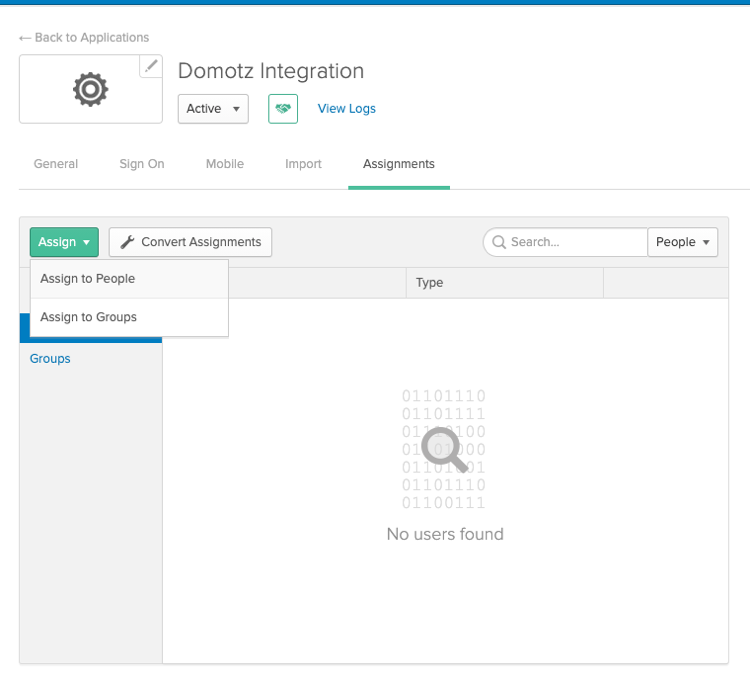Viewport: 750px width, 687px height.
Task: Collapse the green Assign dropdown
Action: 64,242
